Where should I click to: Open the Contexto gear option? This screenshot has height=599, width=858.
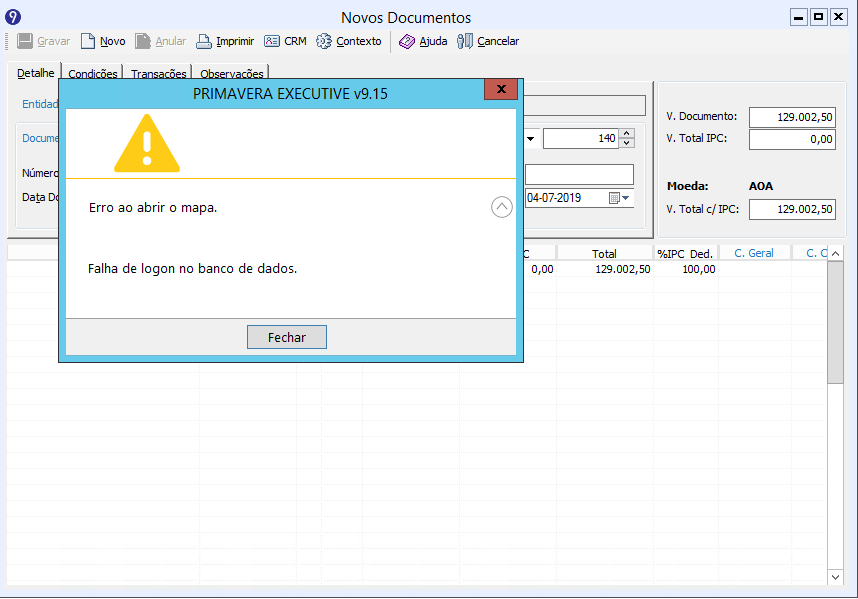pos(324,42)
